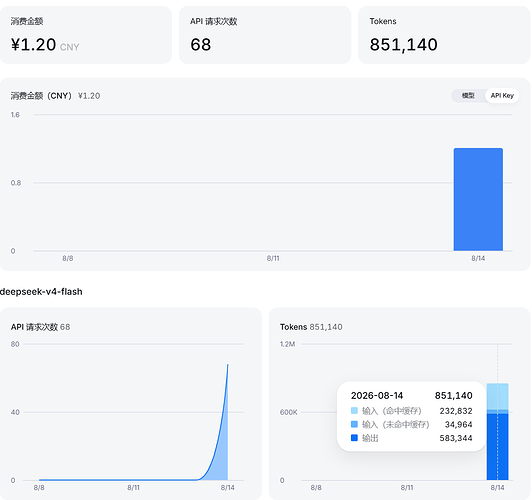
Task: Click the Tokens 851,140 chart title
Action: click(x=311, y=327)
